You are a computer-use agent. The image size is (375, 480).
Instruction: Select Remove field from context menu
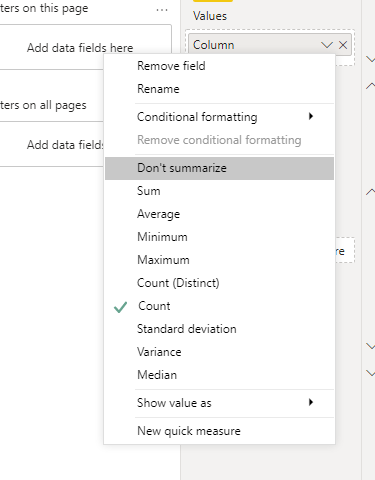point(219,66)
